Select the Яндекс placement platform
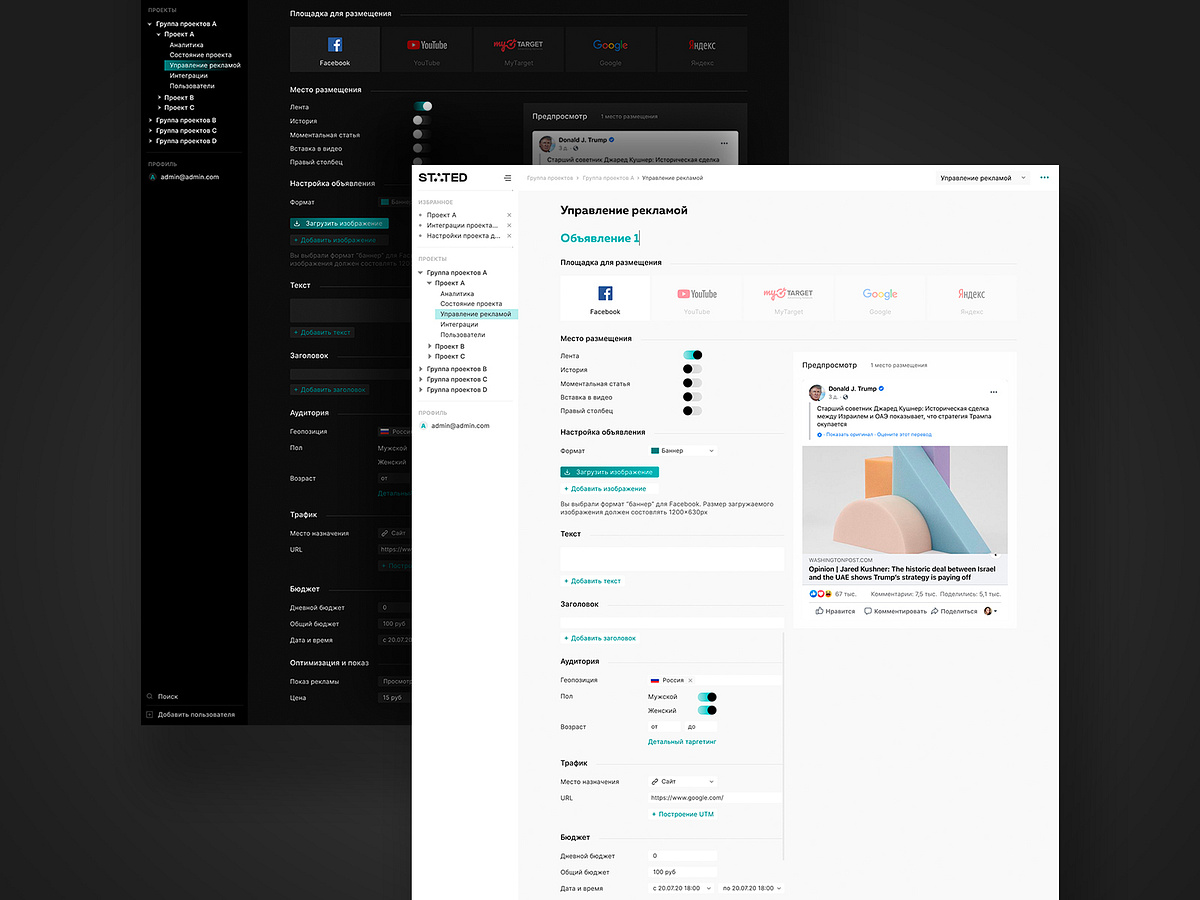 coord(970,297)
